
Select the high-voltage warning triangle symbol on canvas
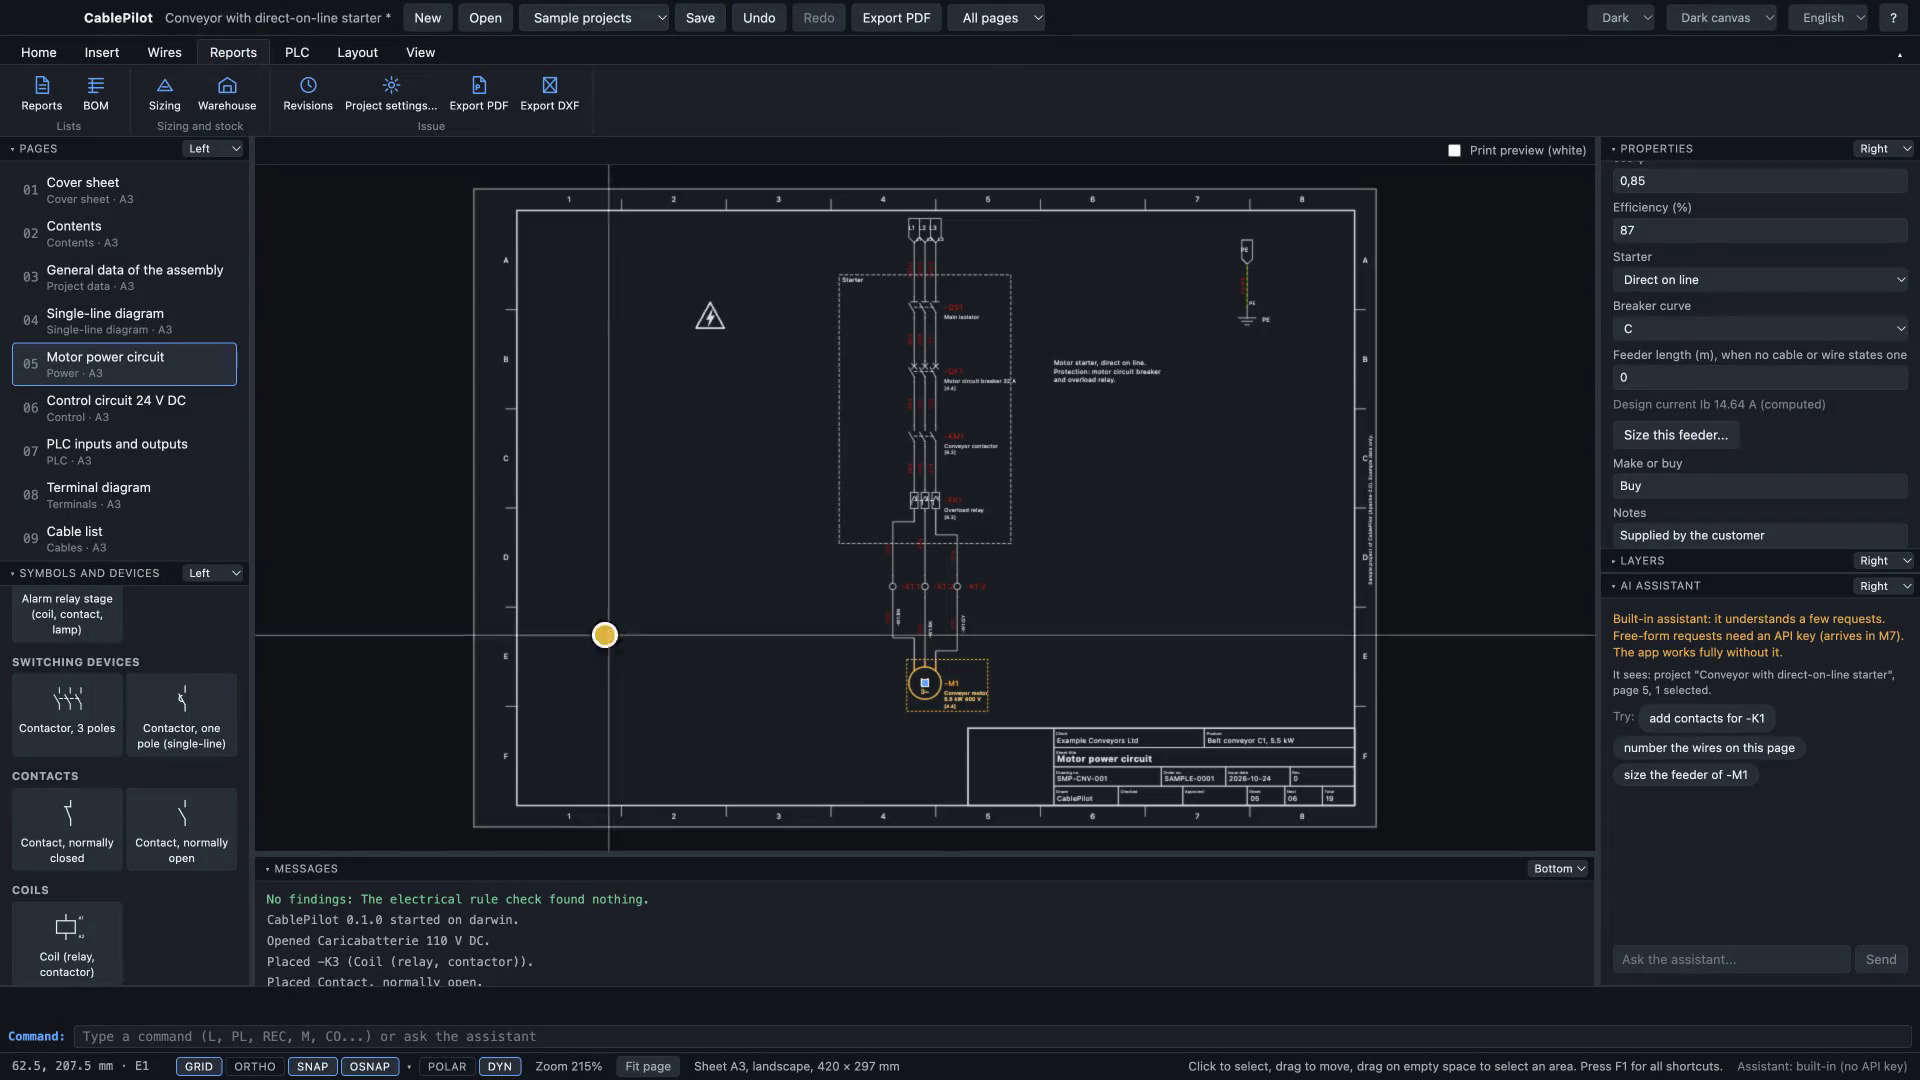(x=710, y=317)
